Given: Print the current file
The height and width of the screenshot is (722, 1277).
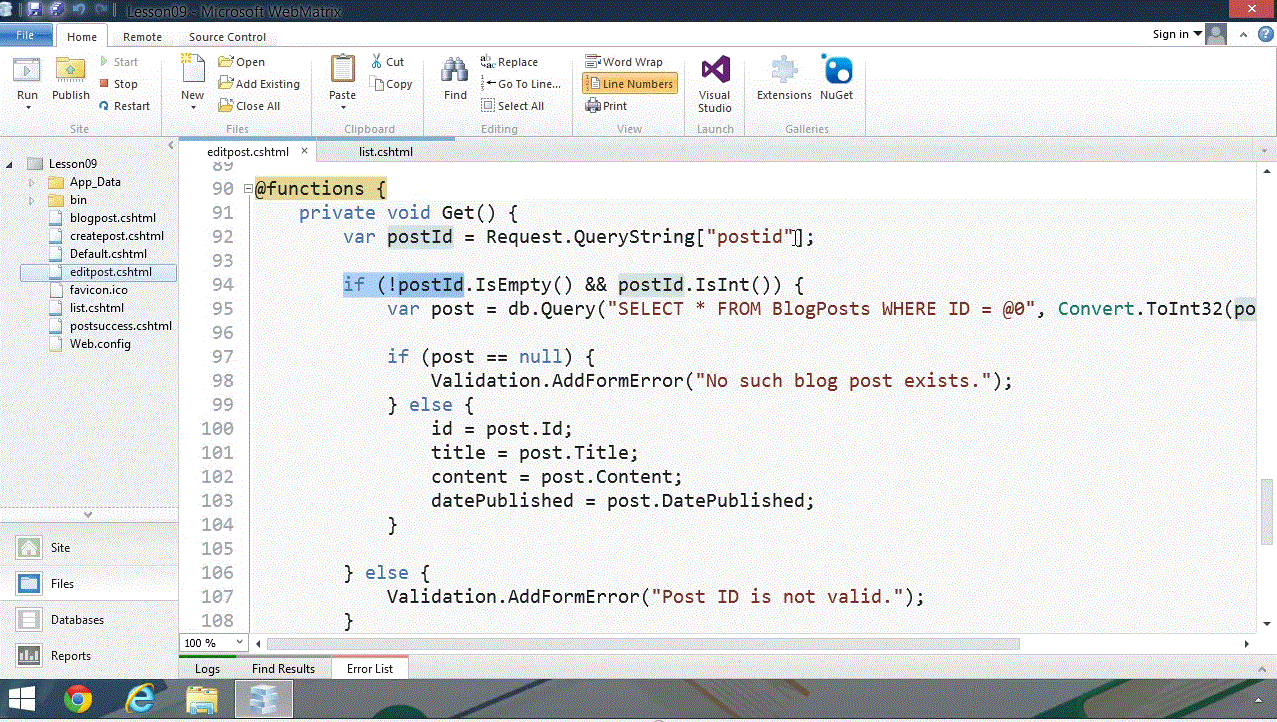Looking at the screenshot, I should pos(607,106).
